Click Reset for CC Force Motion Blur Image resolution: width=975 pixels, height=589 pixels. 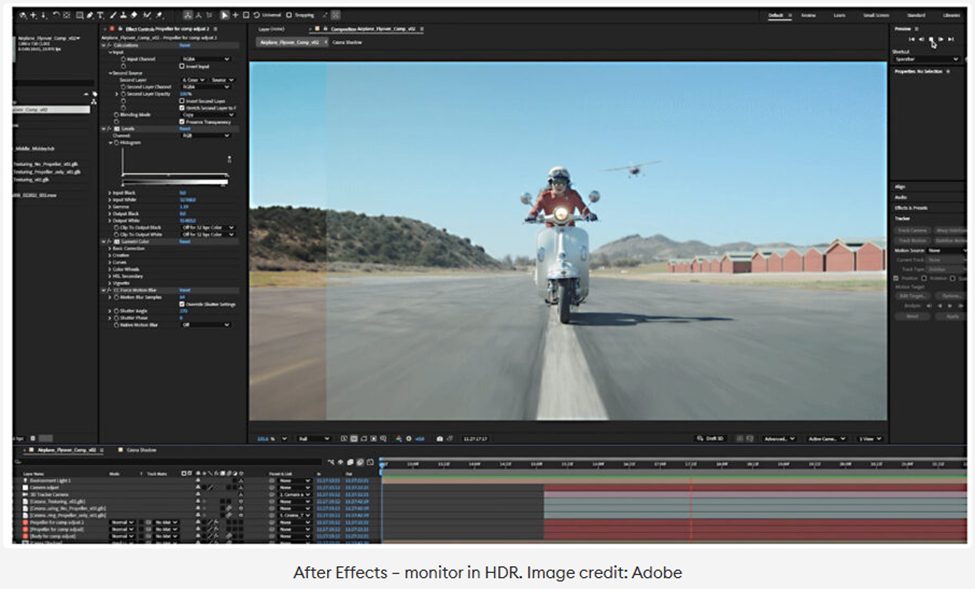point(185,290)
